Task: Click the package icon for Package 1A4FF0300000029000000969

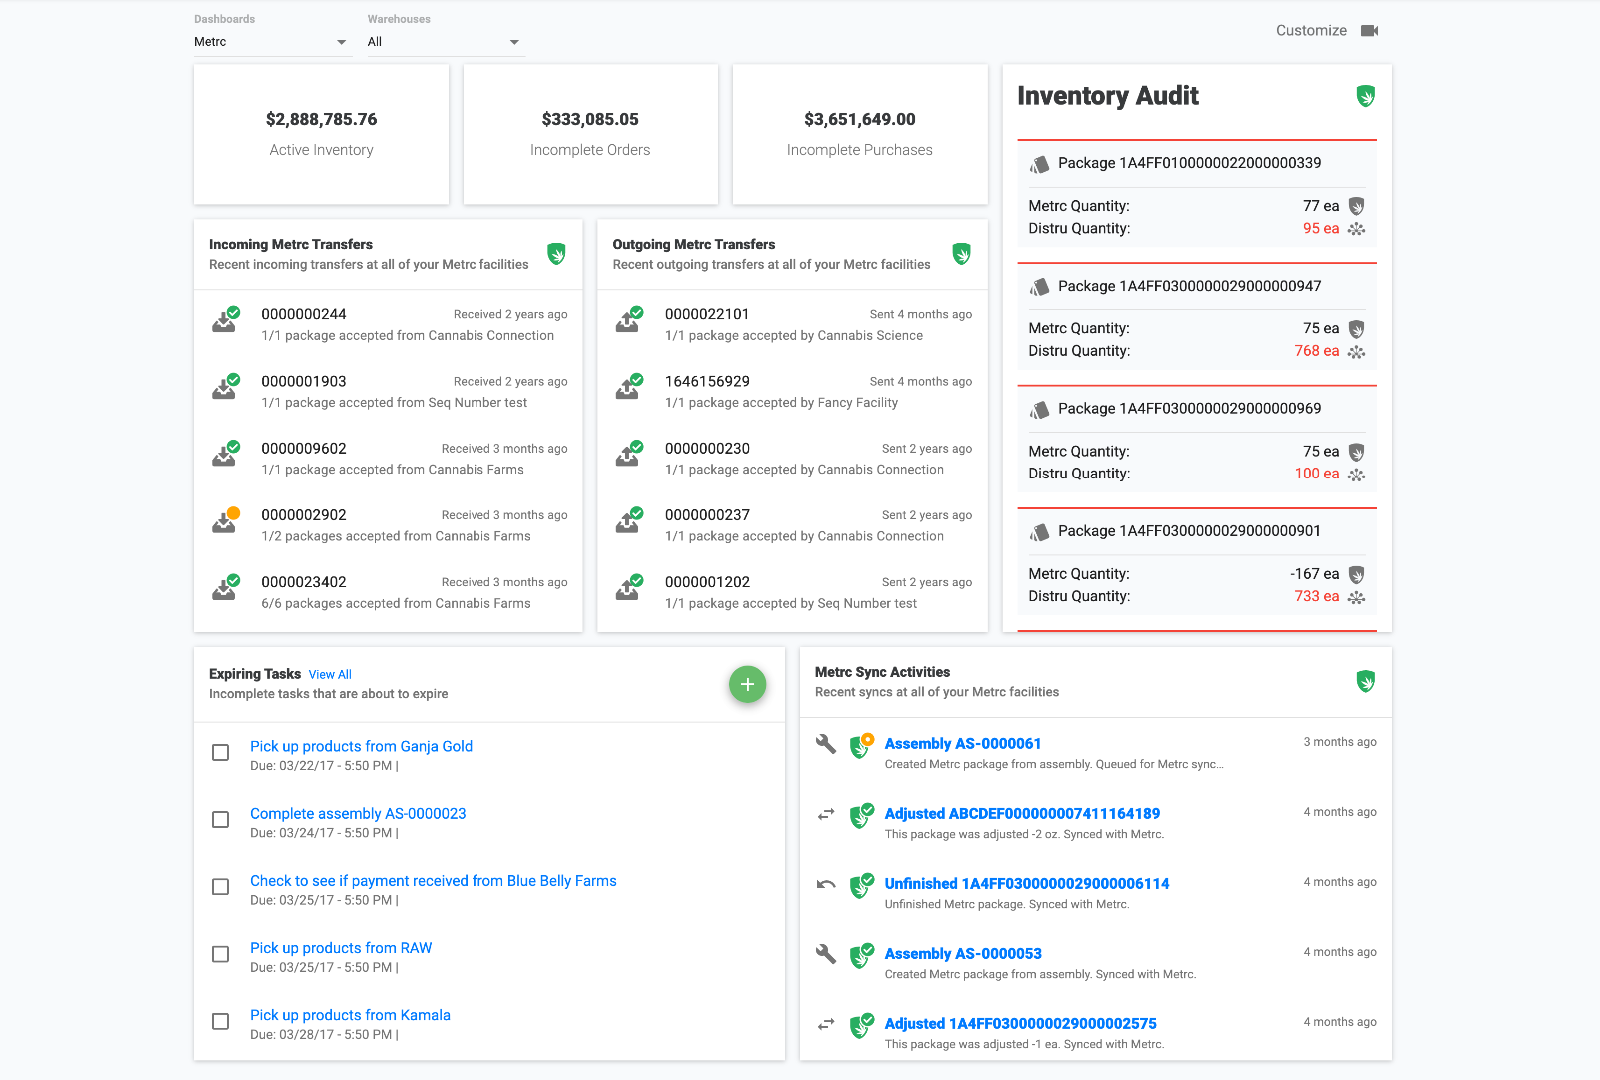Action: (1040, 409)
